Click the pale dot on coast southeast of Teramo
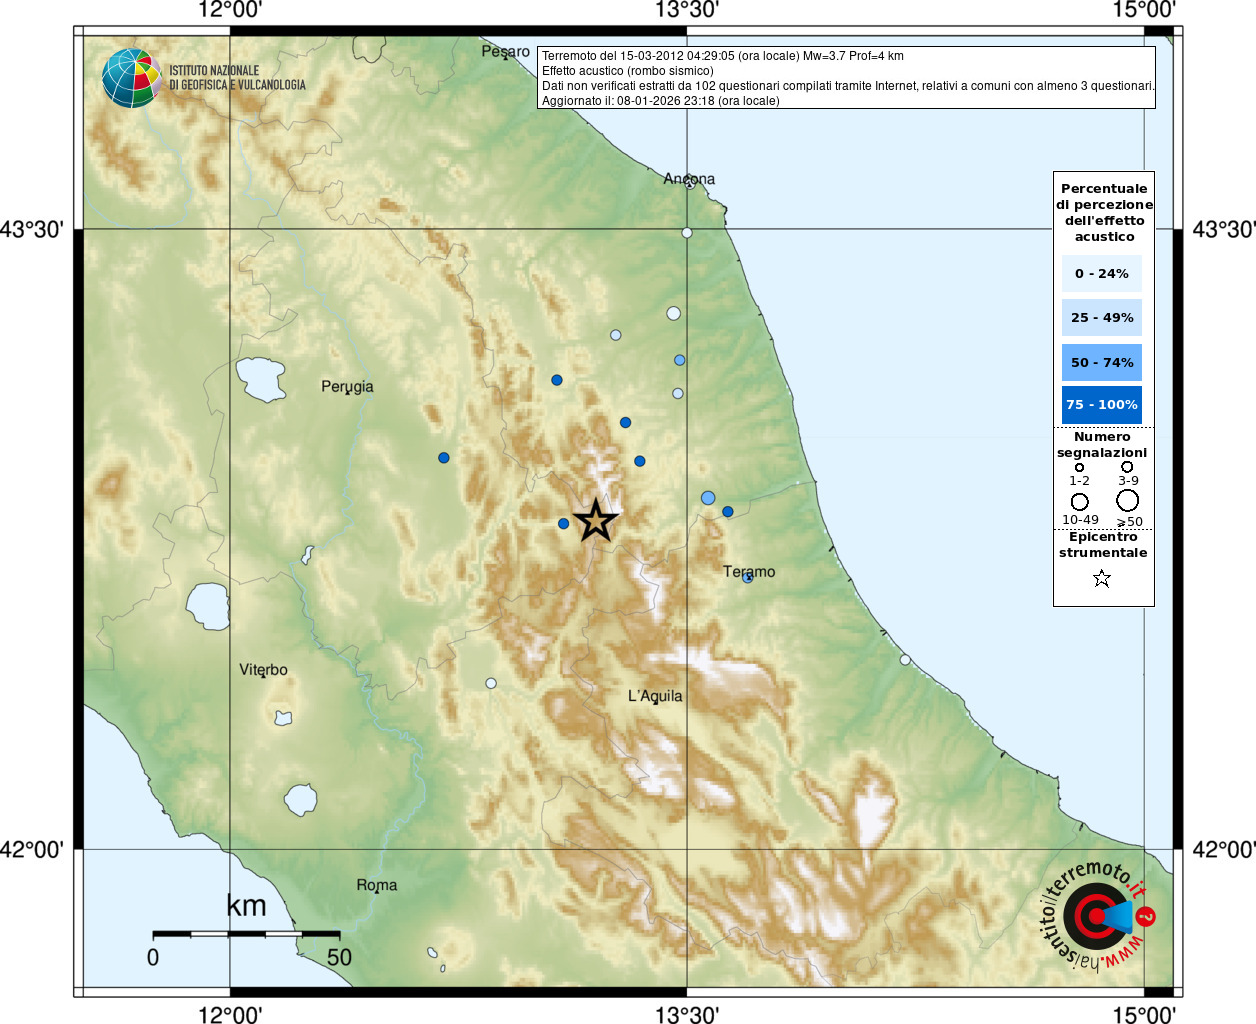The height and width of the screenshot is (1024, 1256). 905,660
